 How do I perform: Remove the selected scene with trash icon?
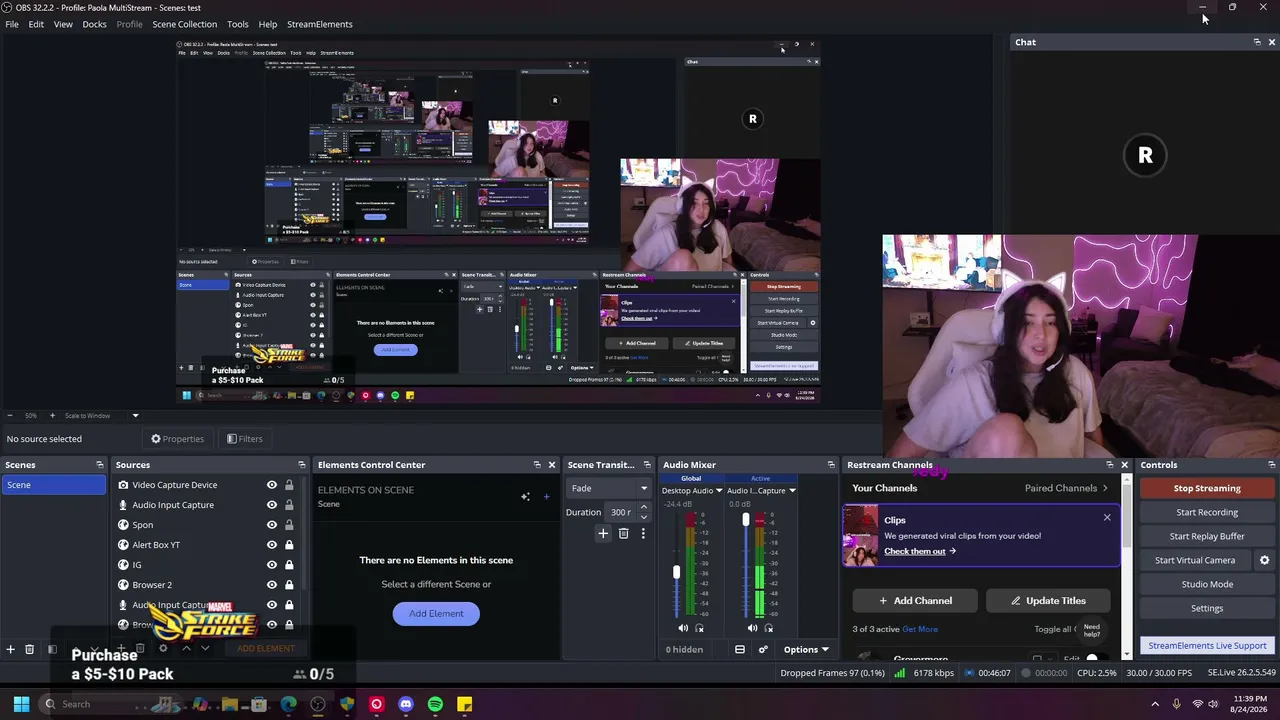pos(29,649)
